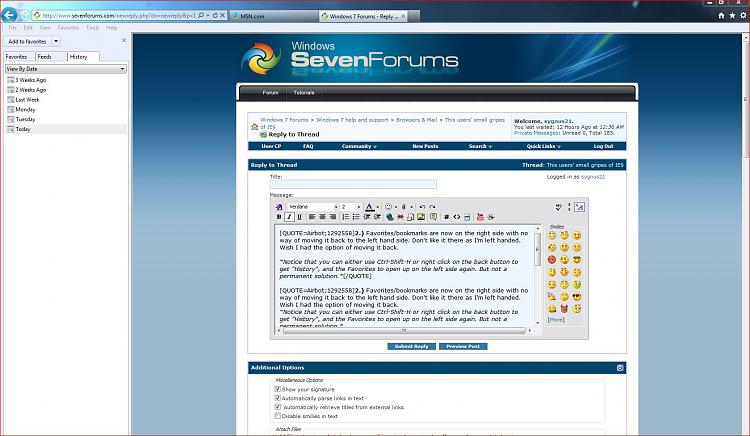Center align the message text
This screenshot has height=436, width=750.
pos(322,217)
